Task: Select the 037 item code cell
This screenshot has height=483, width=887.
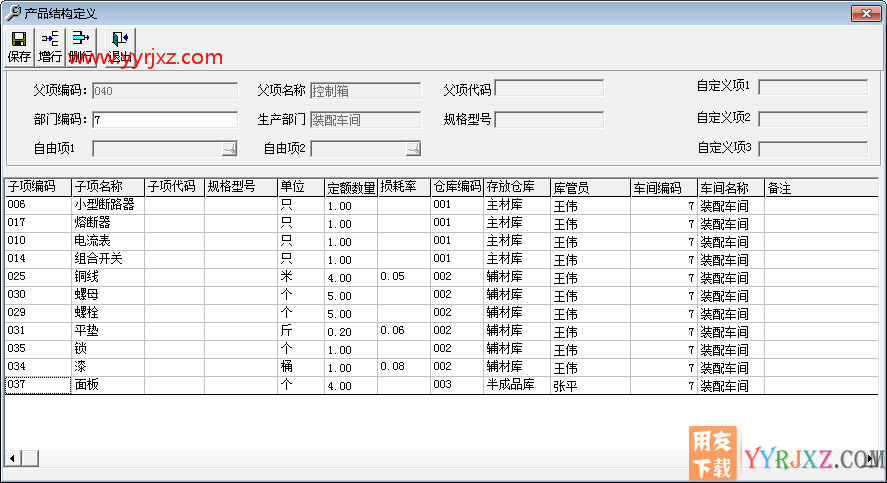Action: tap(37, 385)
